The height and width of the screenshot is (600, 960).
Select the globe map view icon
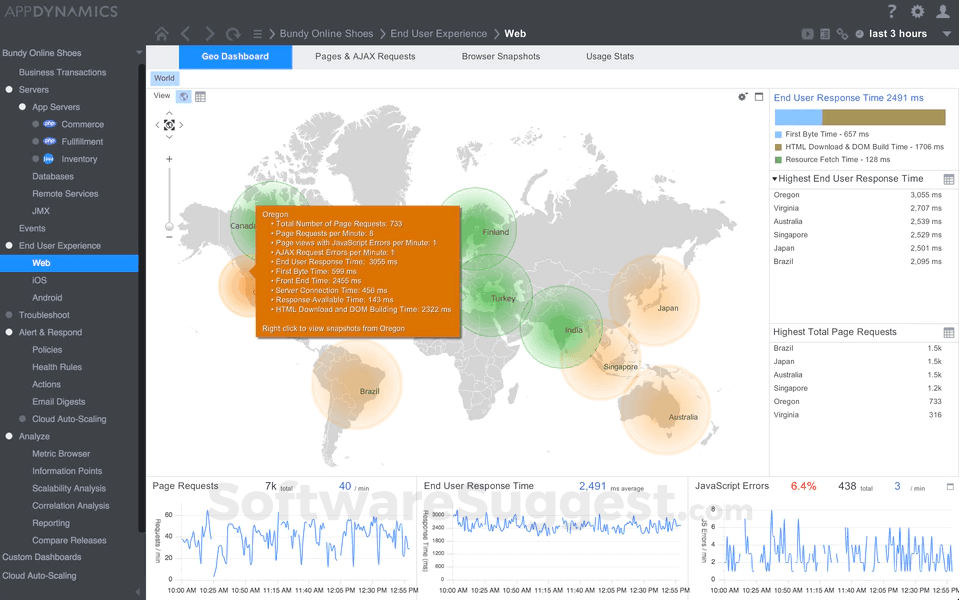184,96
